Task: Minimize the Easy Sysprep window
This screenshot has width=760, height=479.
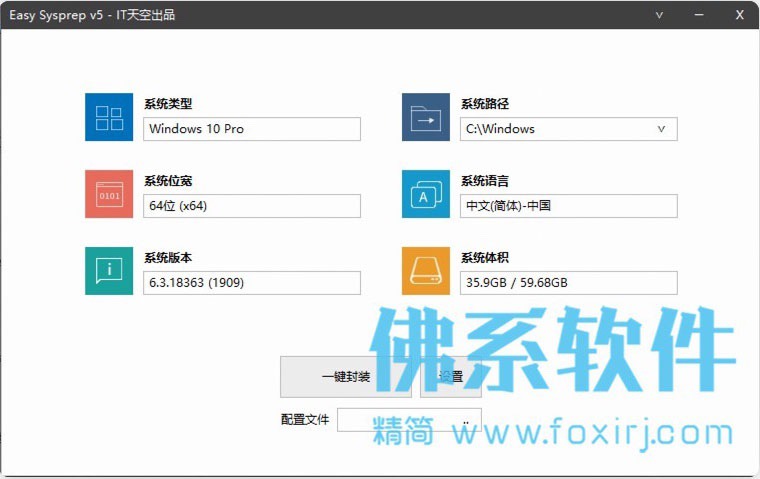Action: [x=699, y=15]
